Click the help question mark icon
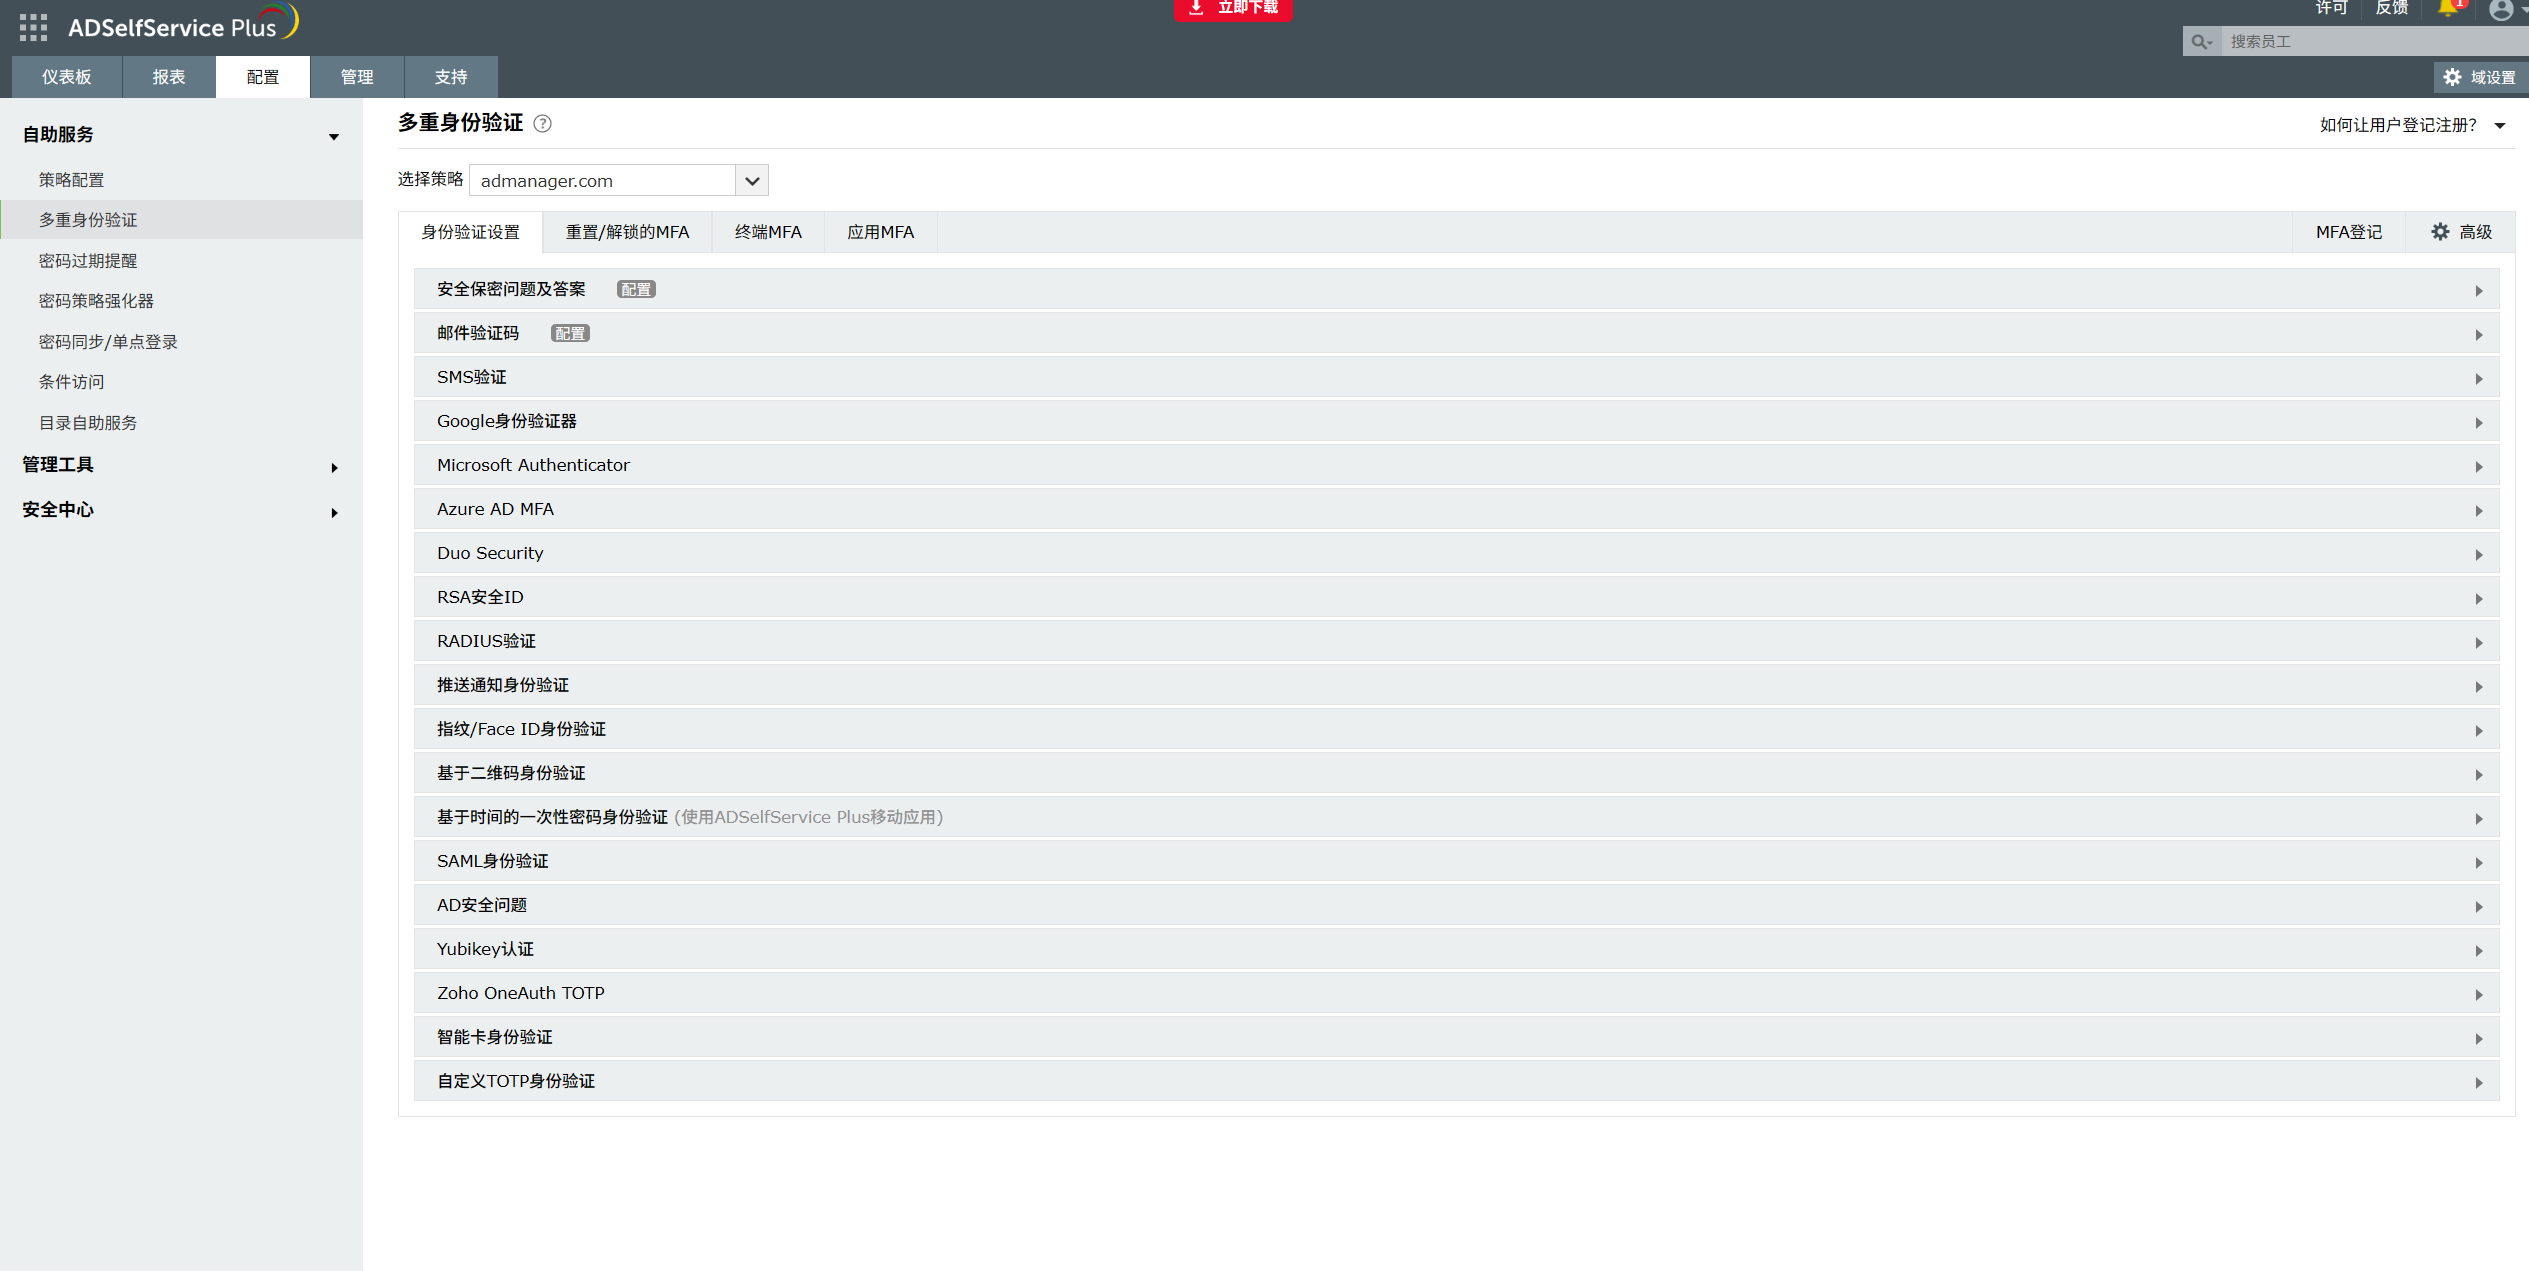Viewport: 2529px width, 1271px height. (543, 124)
